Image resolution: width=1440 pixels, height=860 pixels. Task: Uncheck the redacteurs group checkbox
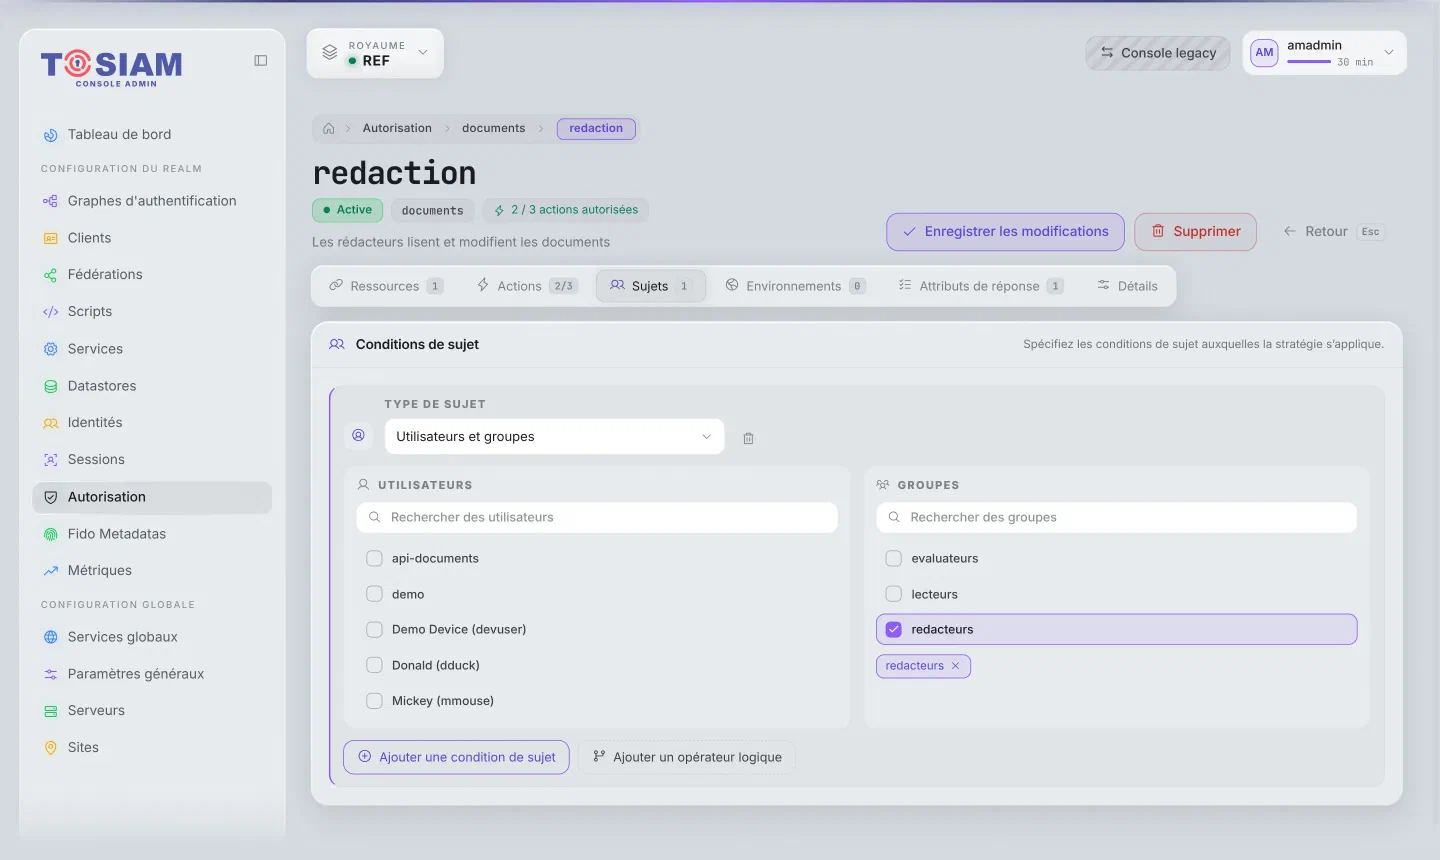(894, 630)
